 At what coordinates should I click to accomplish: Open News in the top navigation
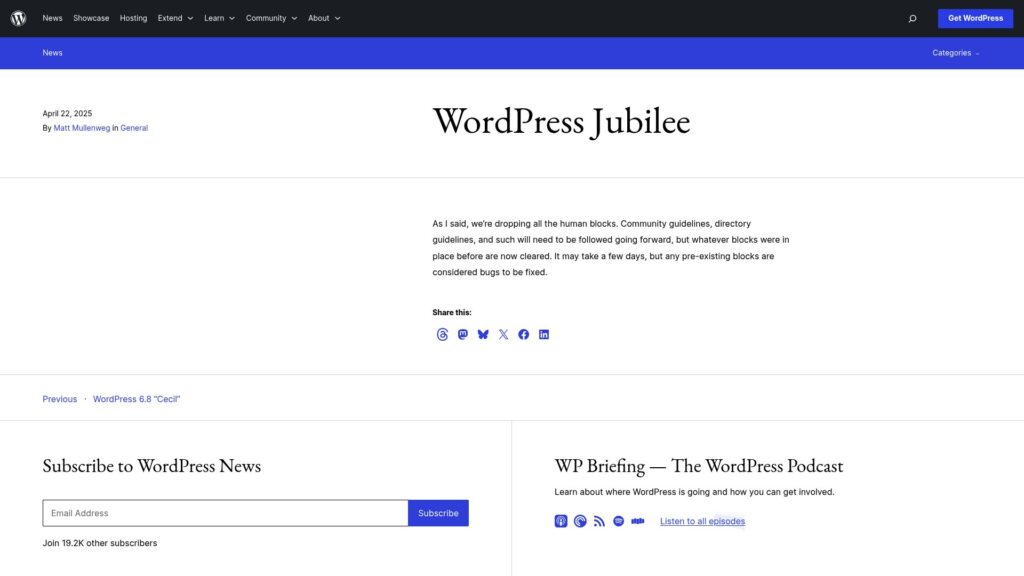[x=52, y=18]
